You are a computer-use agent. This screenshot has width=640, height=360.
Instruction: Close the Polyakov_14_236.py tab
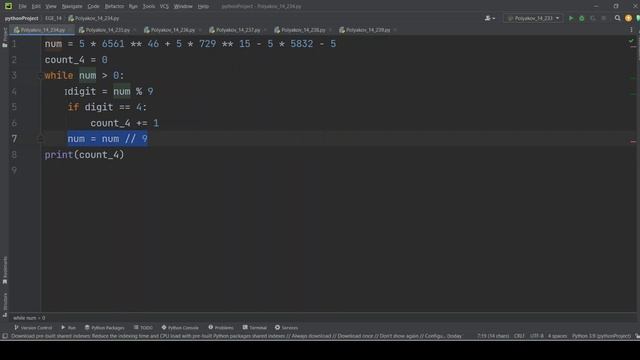(x=200, y=30)
